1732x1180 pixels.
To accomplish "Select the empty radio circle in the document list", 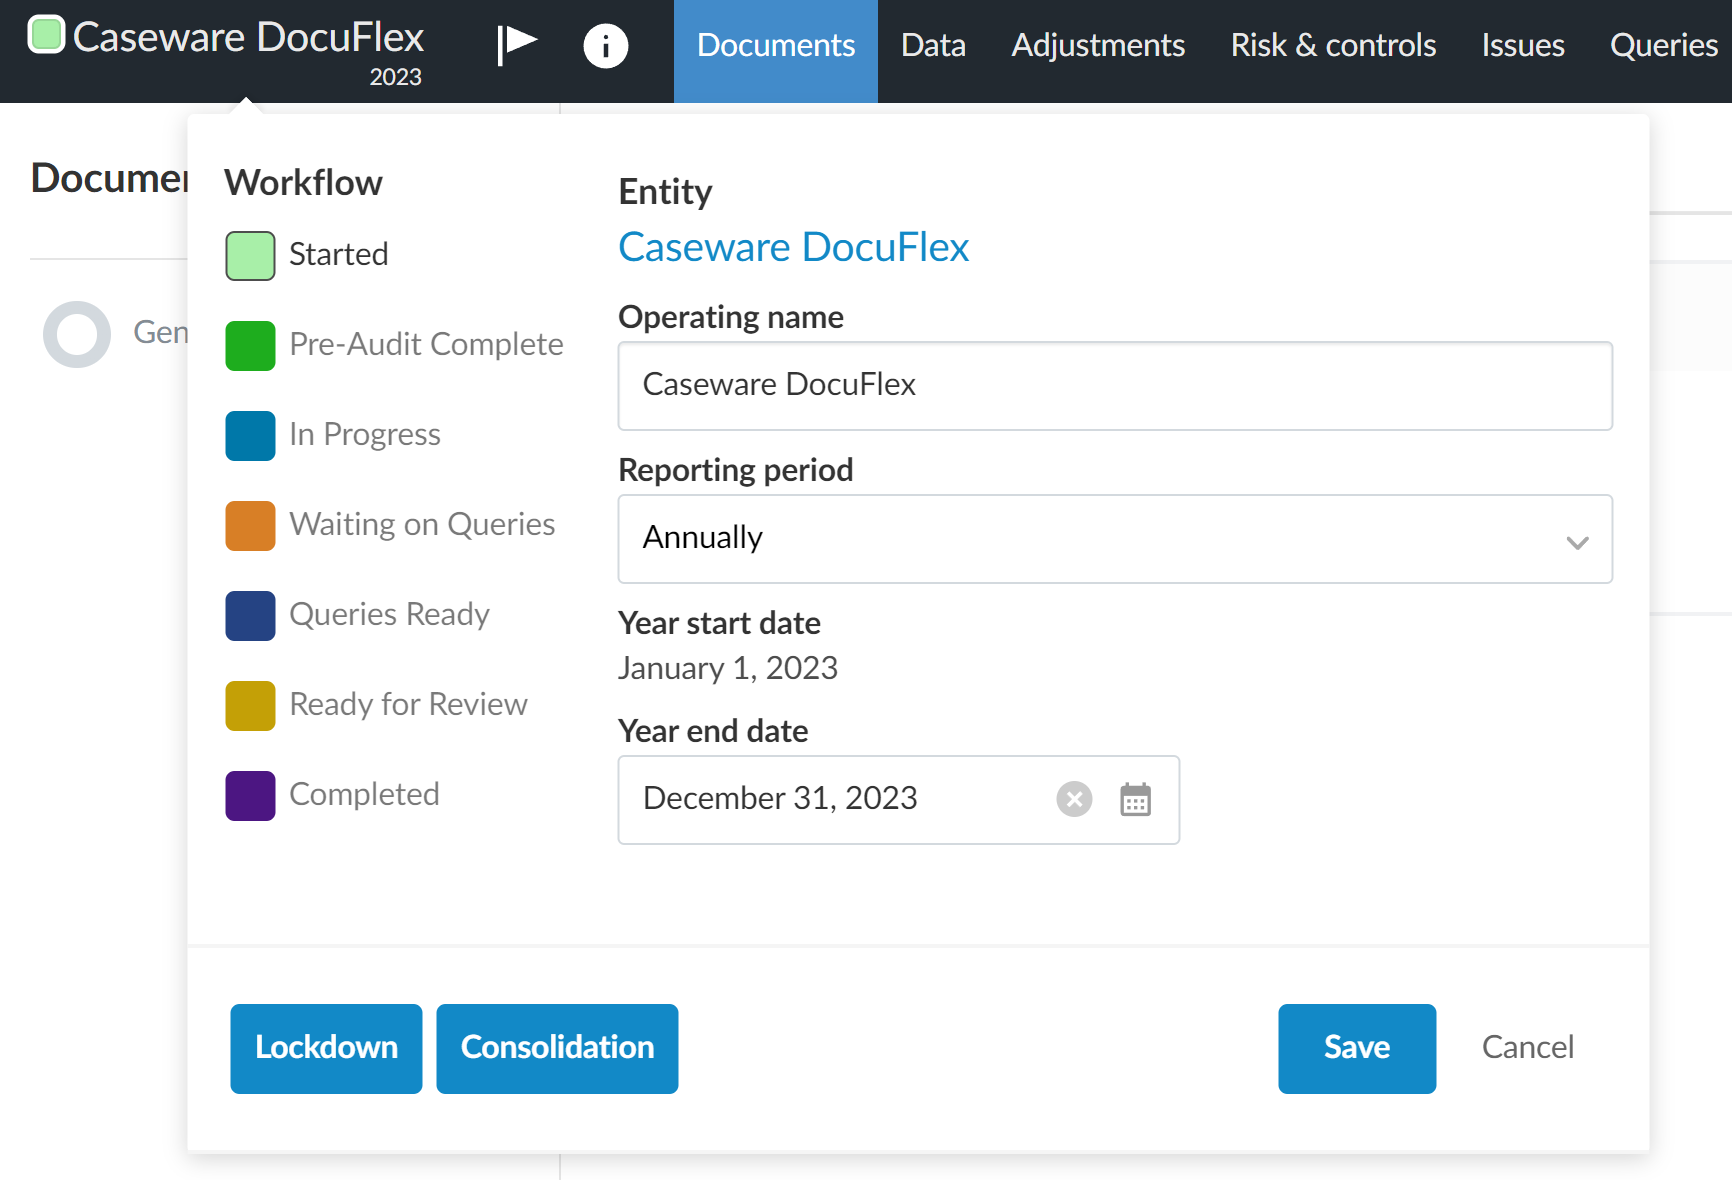I will tap(76, 334).
